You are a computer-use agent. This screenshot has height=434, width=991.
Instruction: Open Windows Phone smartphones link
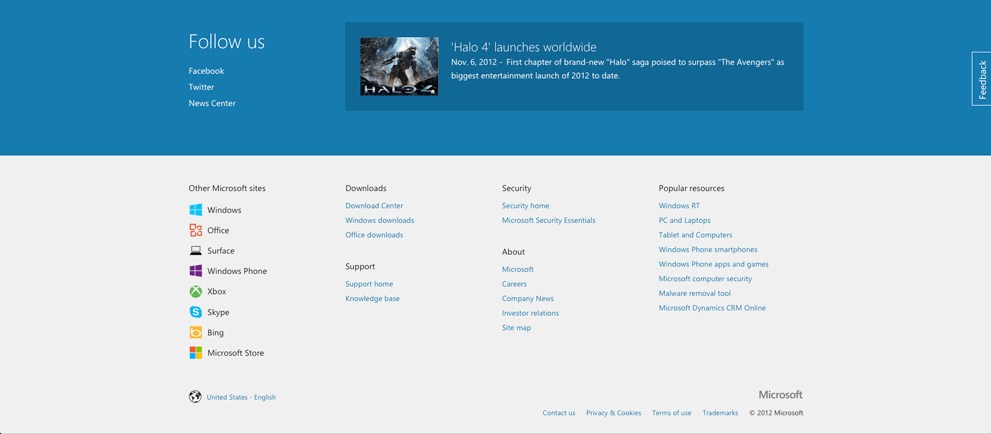point(708,250)
